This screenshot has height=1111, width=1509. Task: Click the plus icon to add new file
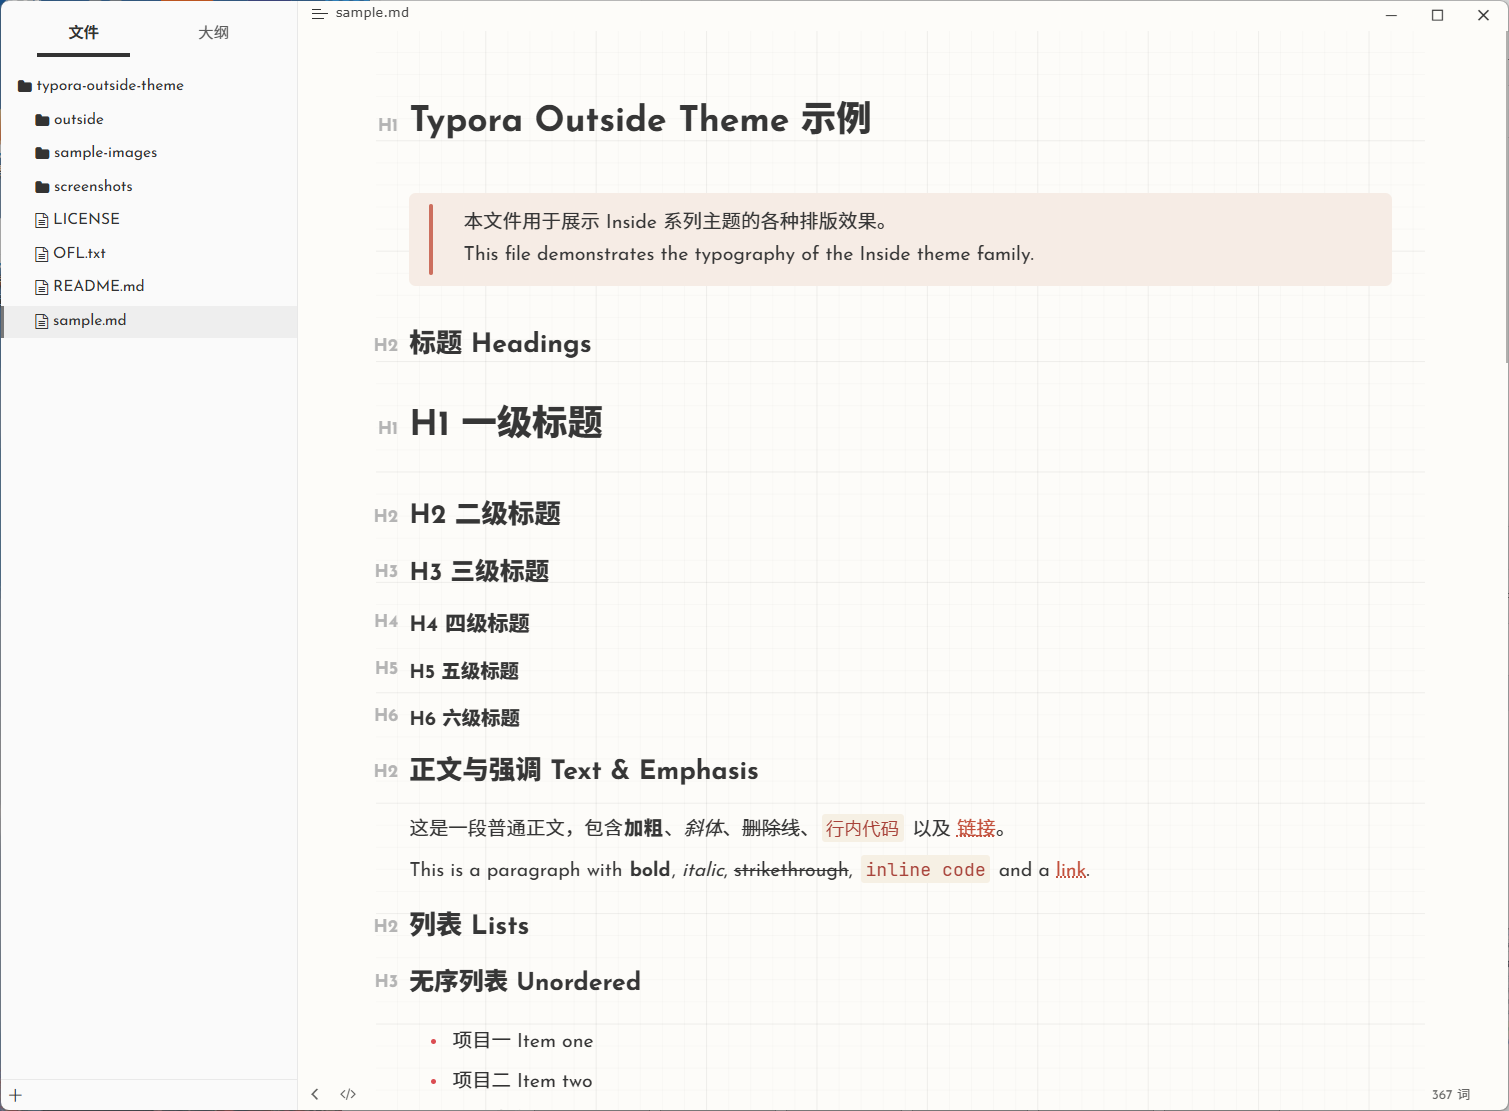tap(15, 1096)
